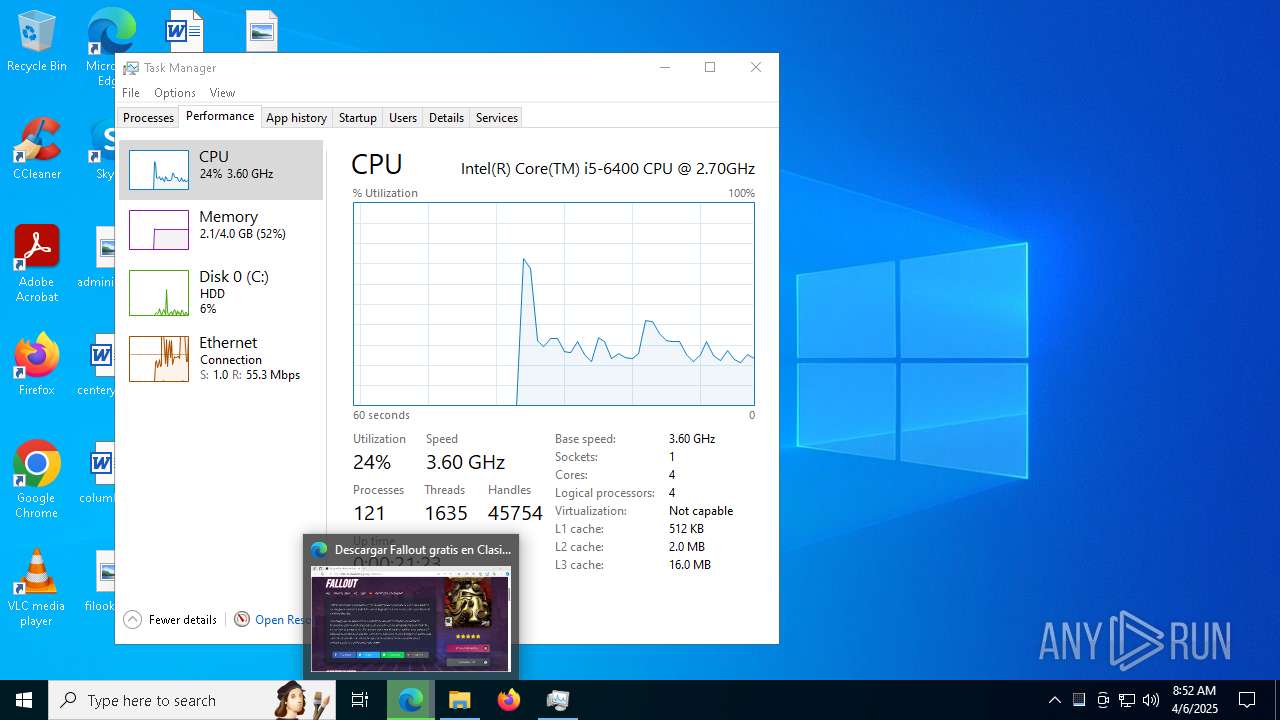The height and width of the screenshot is (720, 1280).
Task: Open the Users tab
Action: 403,117
